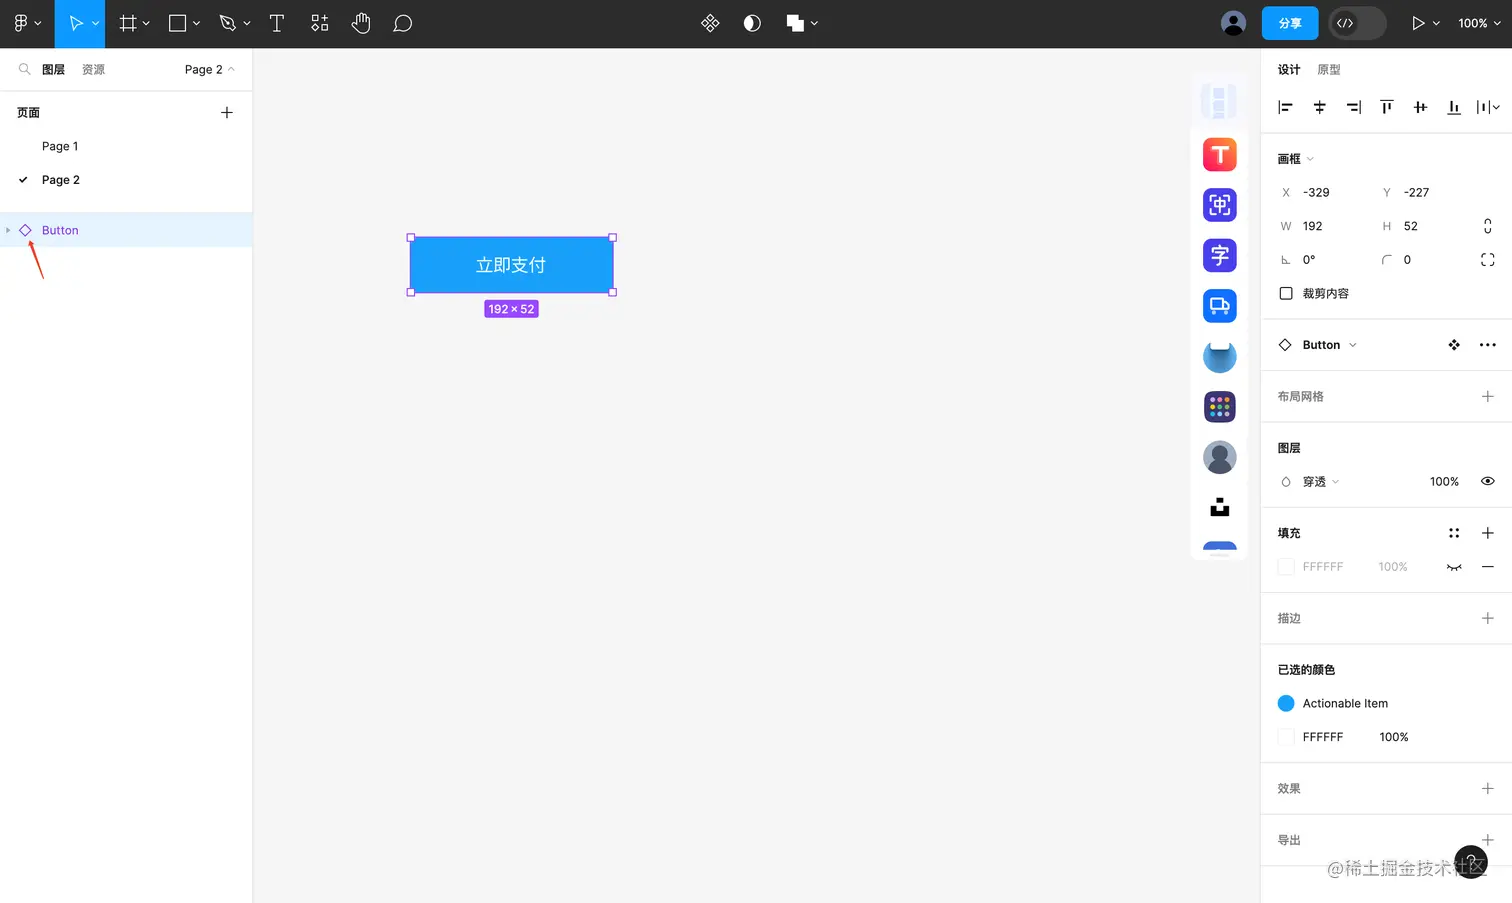Align selection to left
The height and width of the screenshot is (903, 1512).
point(1286,107)
